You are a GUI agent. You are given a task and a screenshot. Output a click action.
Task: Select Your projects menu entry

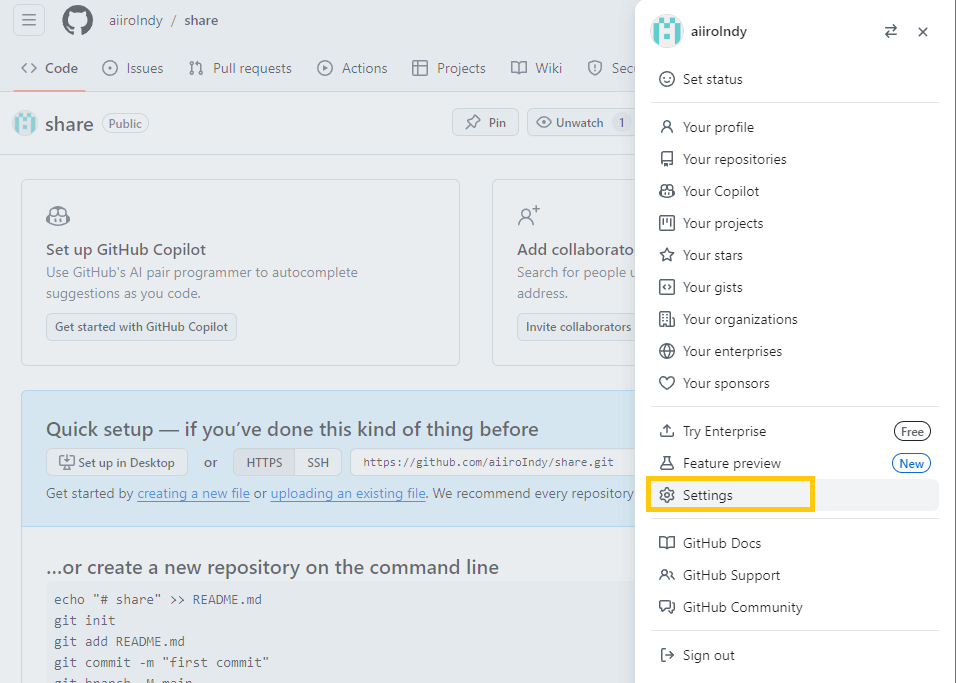(795, 223)
